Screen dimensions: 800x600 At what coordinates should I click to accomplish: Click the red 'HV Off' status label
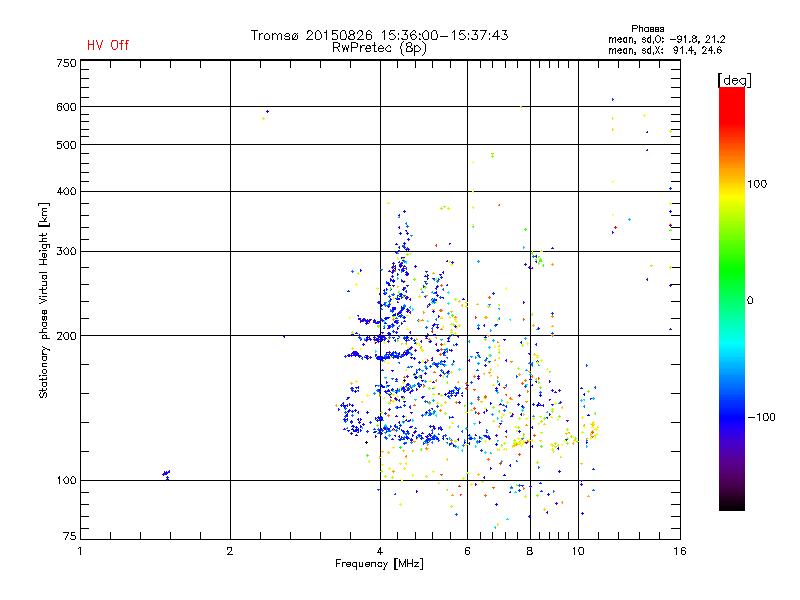click(108, 45)
